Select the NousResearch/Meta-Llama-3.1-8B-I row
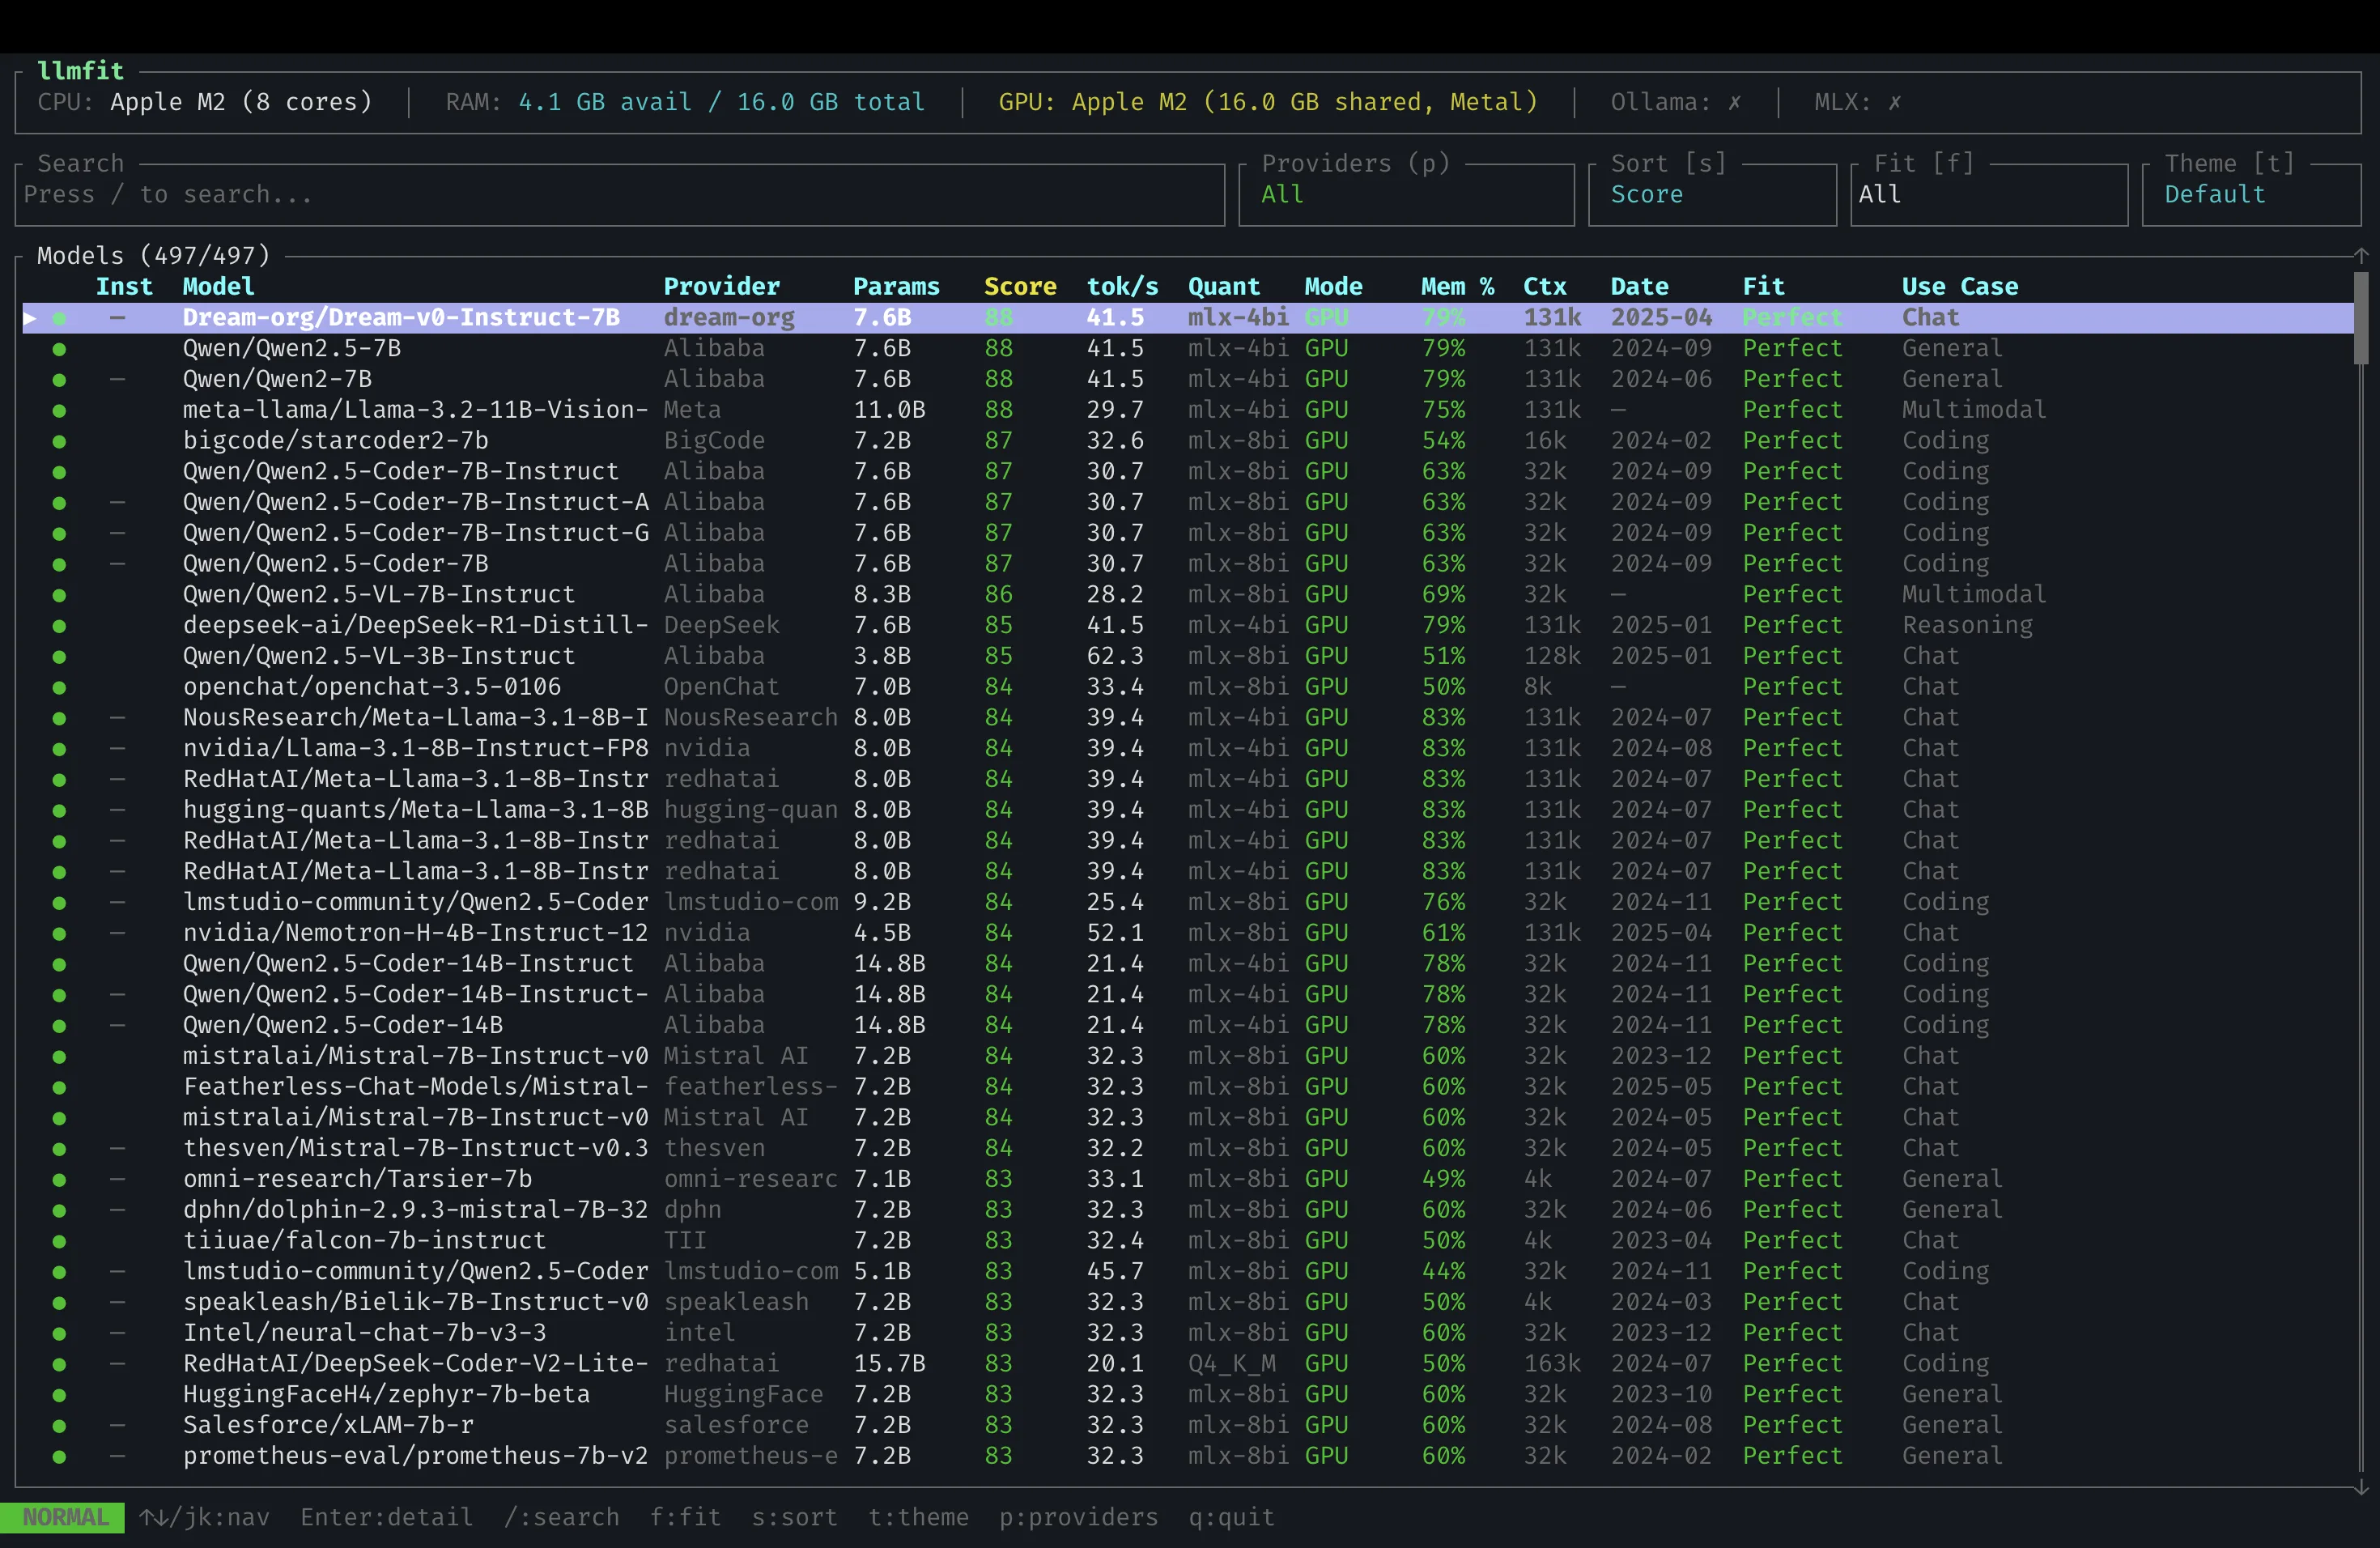2380x1548 pixels. tap(1188, 718)
